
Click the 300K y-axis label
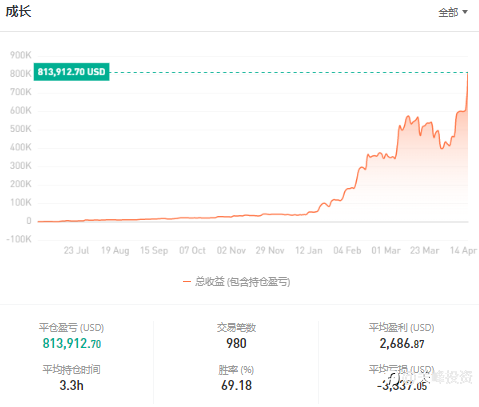[21, 166]
